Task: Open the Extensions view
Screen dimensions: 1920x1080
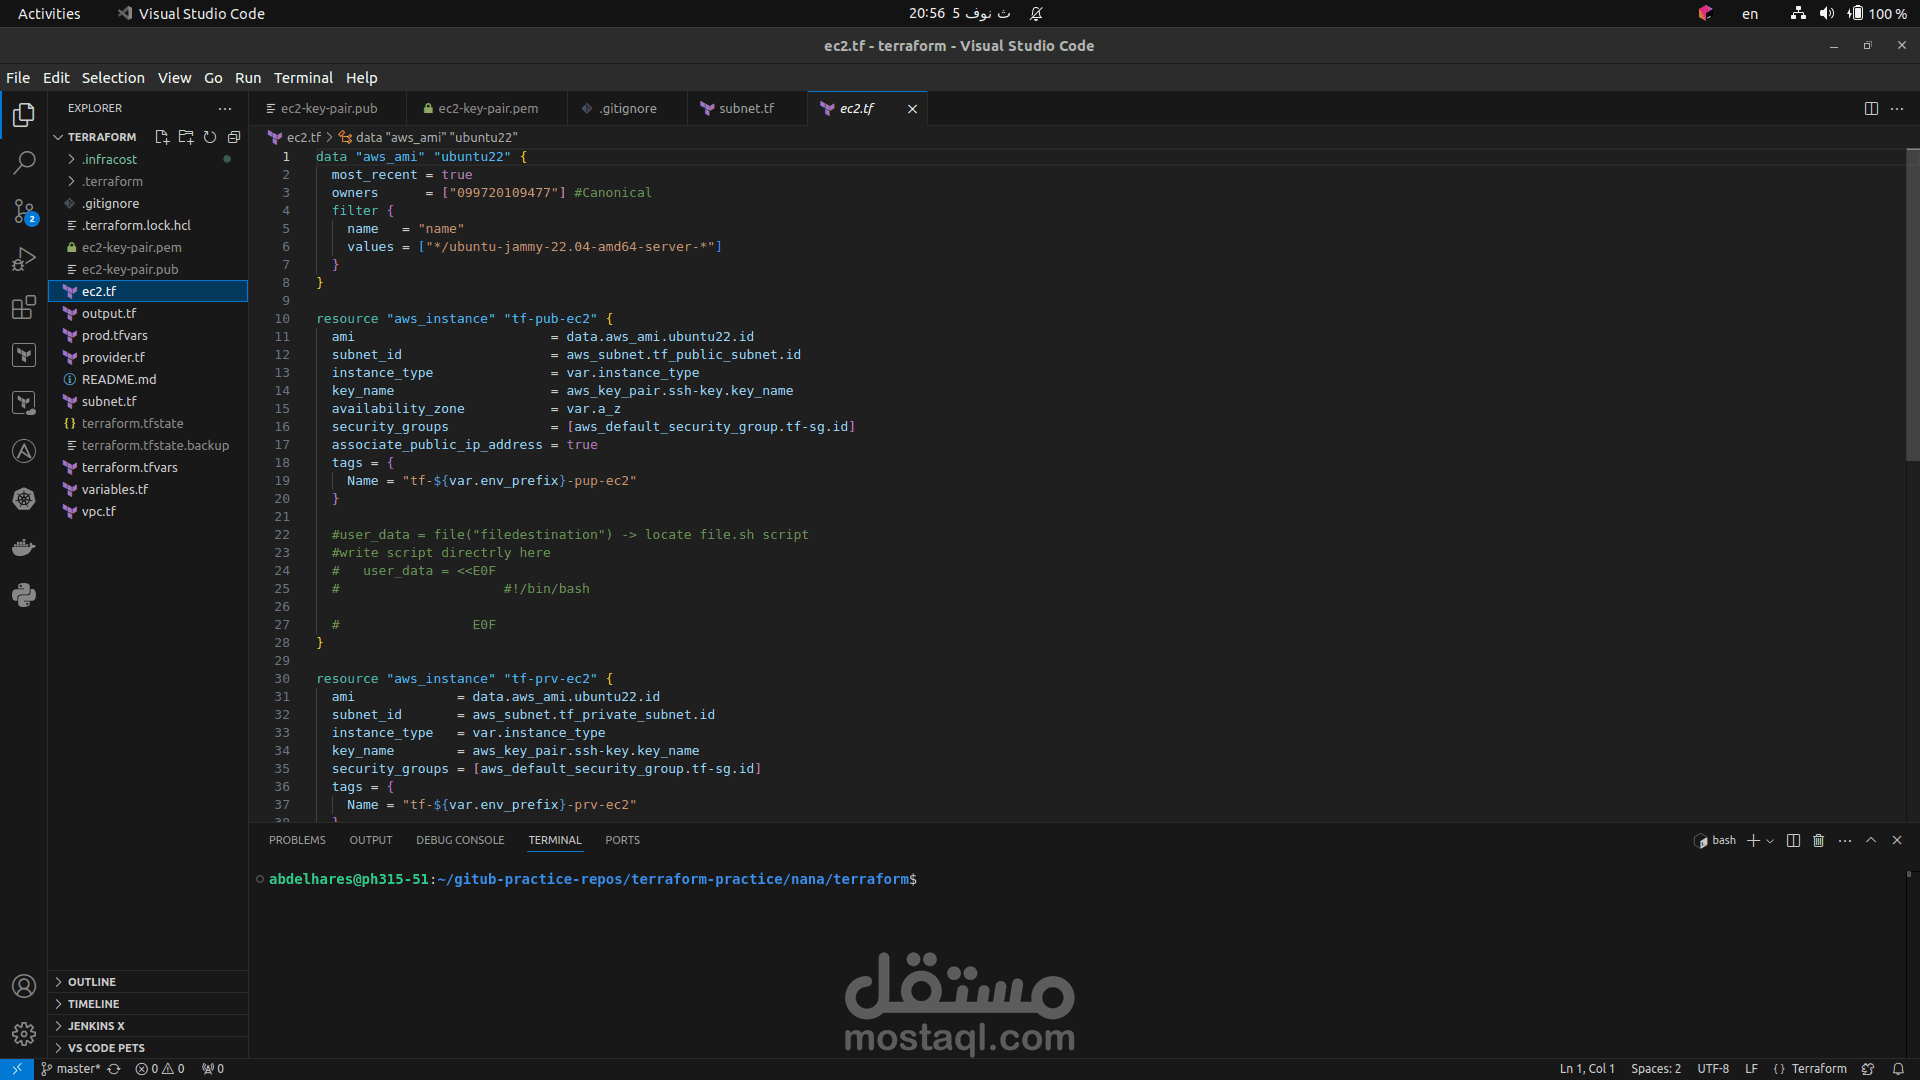Action: click(x=24, y=308)
